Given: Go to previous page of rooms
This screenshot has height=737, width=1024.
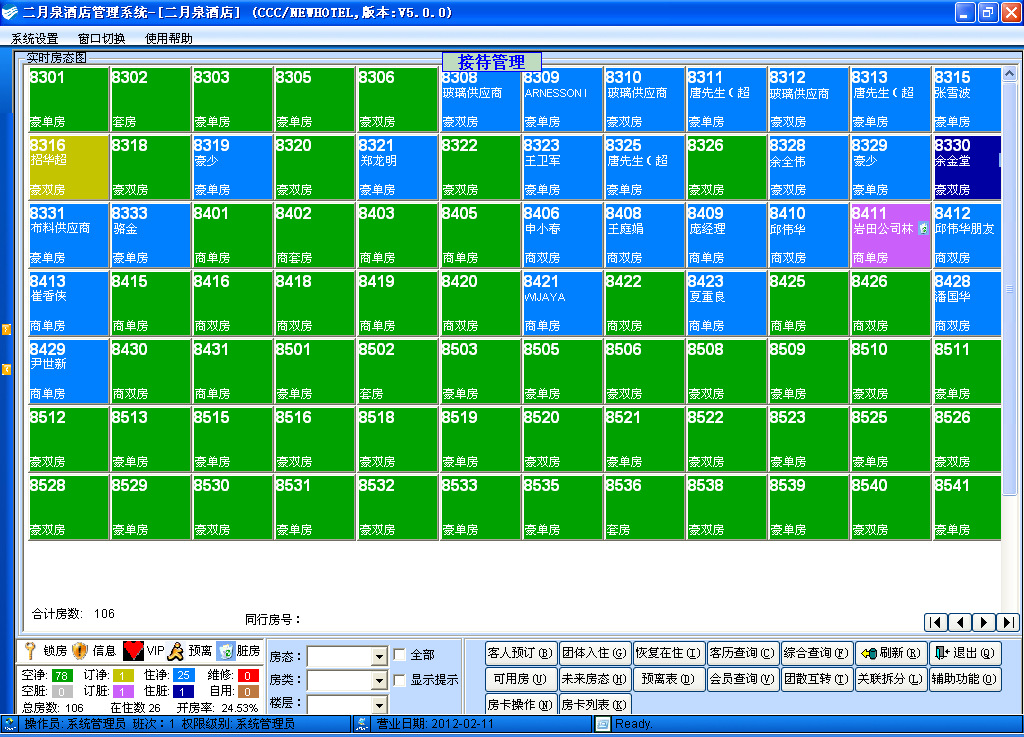Looking at the screenshot, I should tap(960, 623).
